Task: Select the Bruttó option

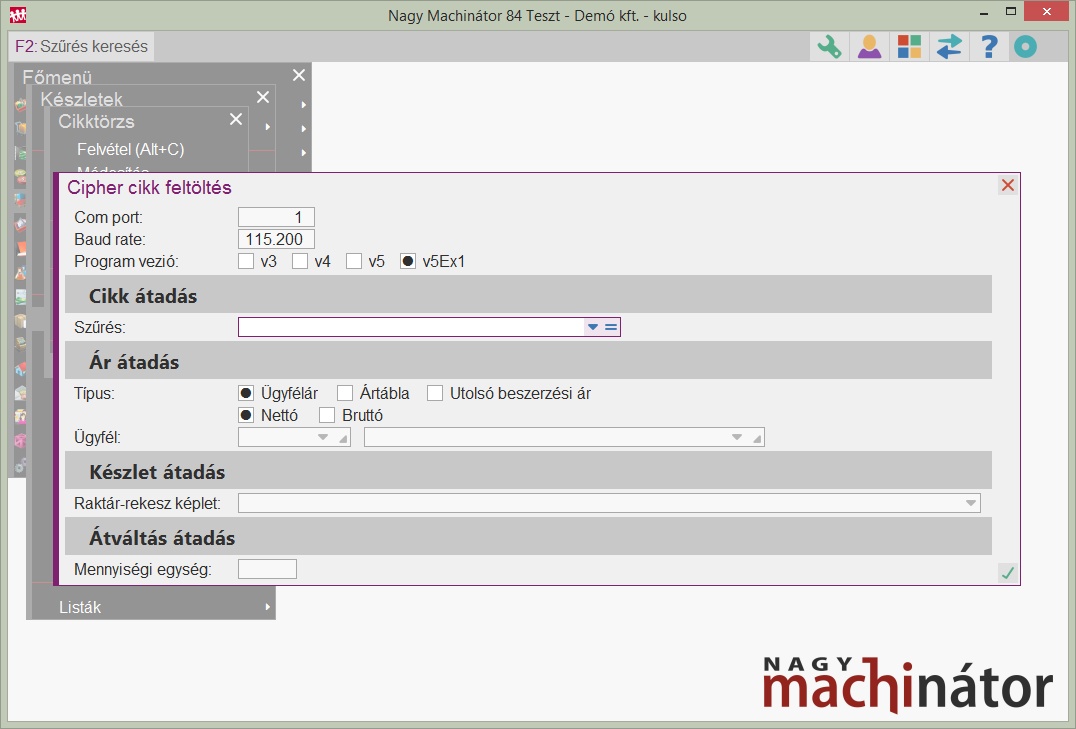Action: pyautogui.click(x=327, y=415)
